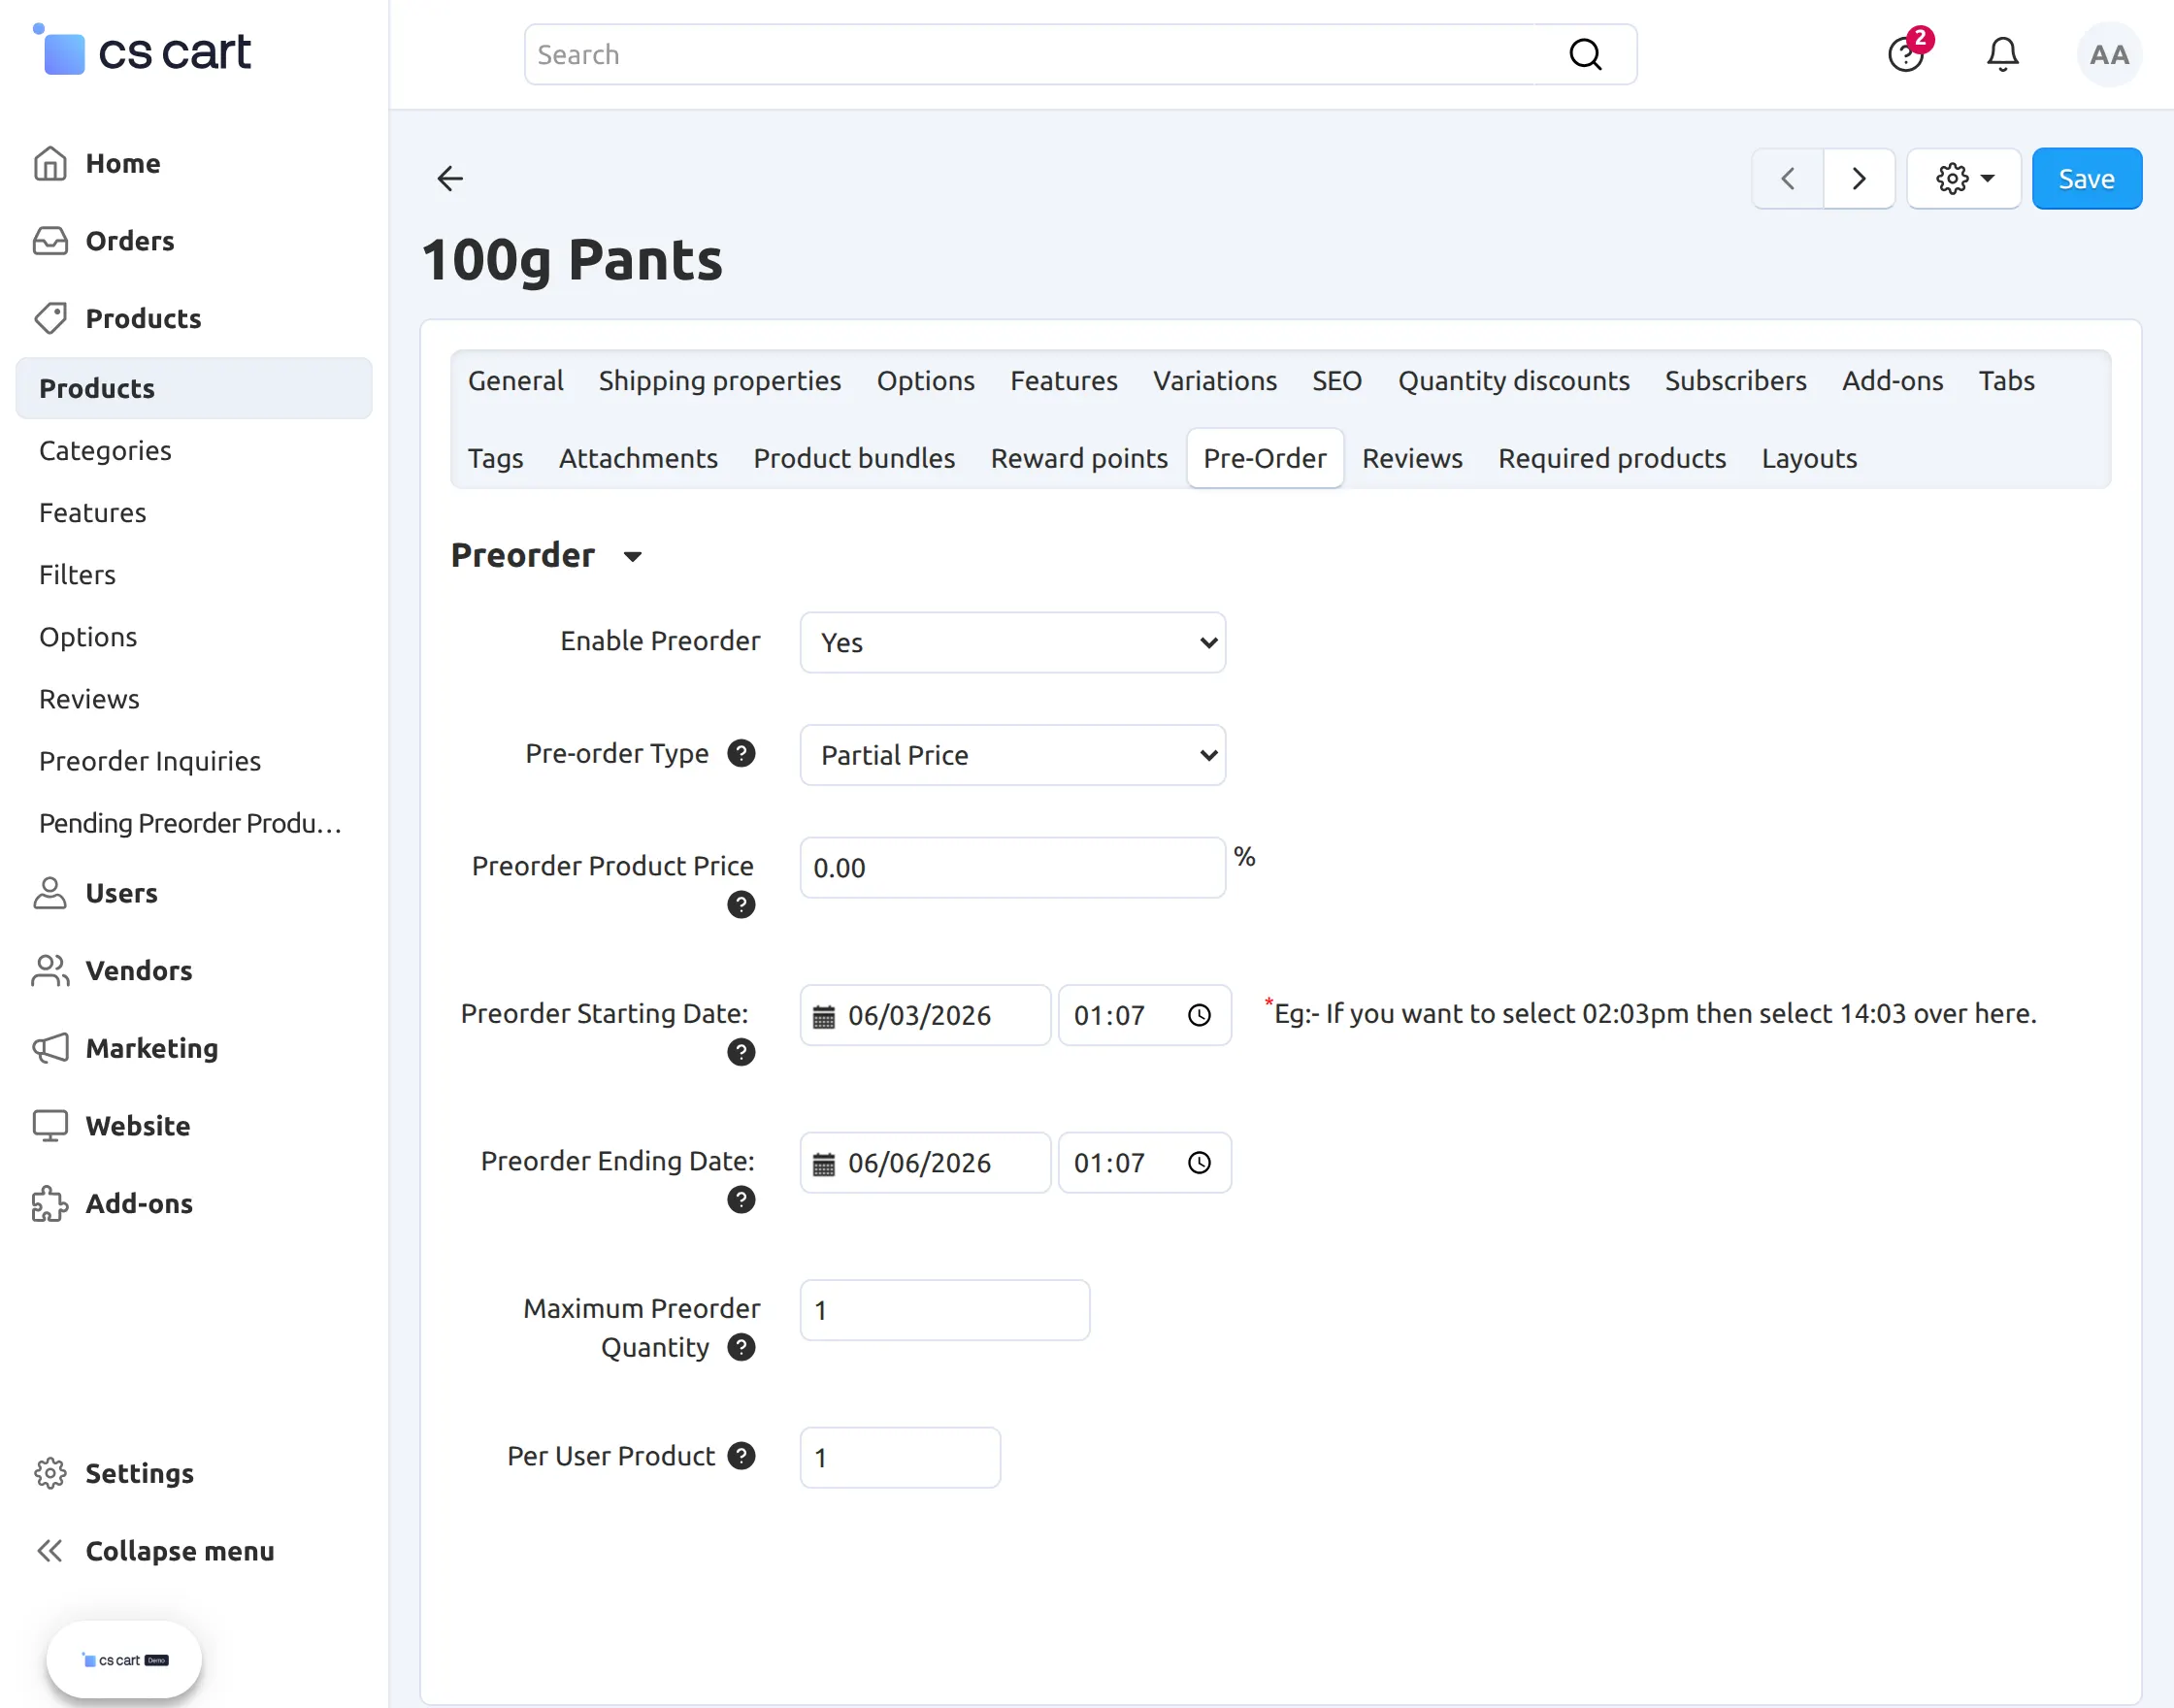Open calendar for the ending date
2174x1708 pixels.
pyautogui.click(x=823, y=1163)
